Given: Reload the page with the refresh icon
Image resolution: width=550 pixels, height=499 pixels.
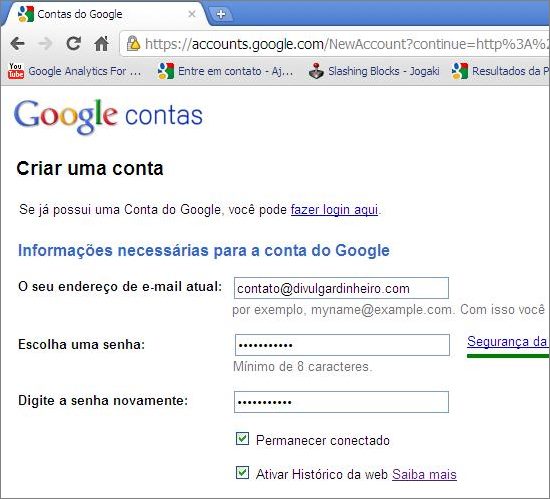Looking at the screenshot, I should 74,43.
